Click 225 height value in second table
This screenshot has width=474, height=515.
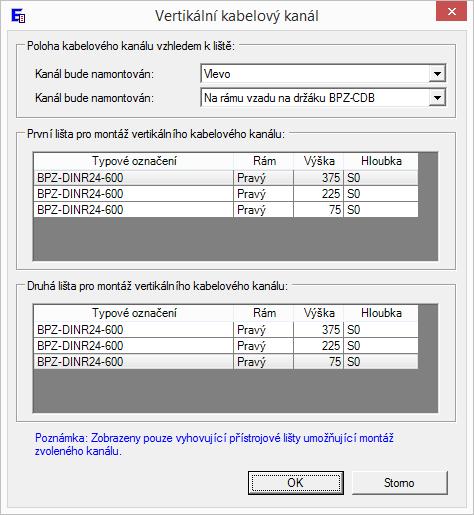tap(318, 346)
